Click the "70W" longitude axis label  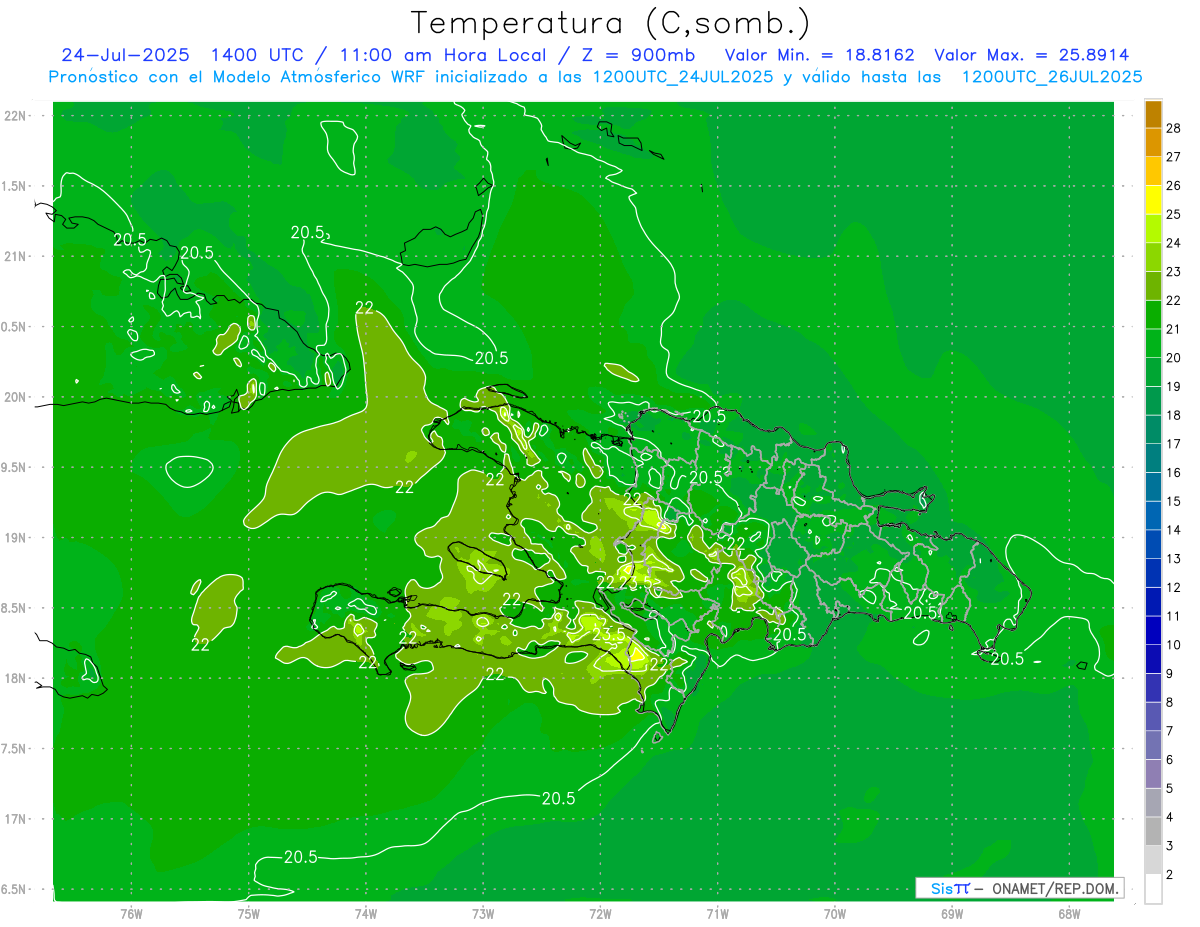835,913
